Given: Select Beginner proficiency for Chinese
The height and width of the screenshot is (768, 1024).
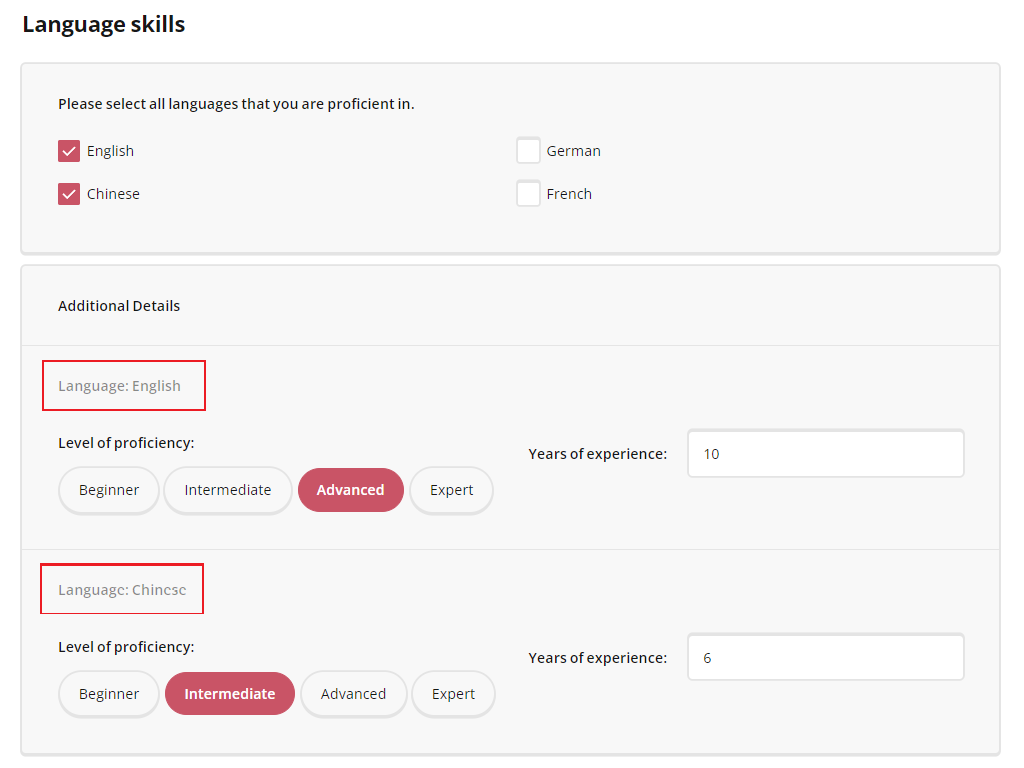Looking at the screenshot, I should pos(108,693).
